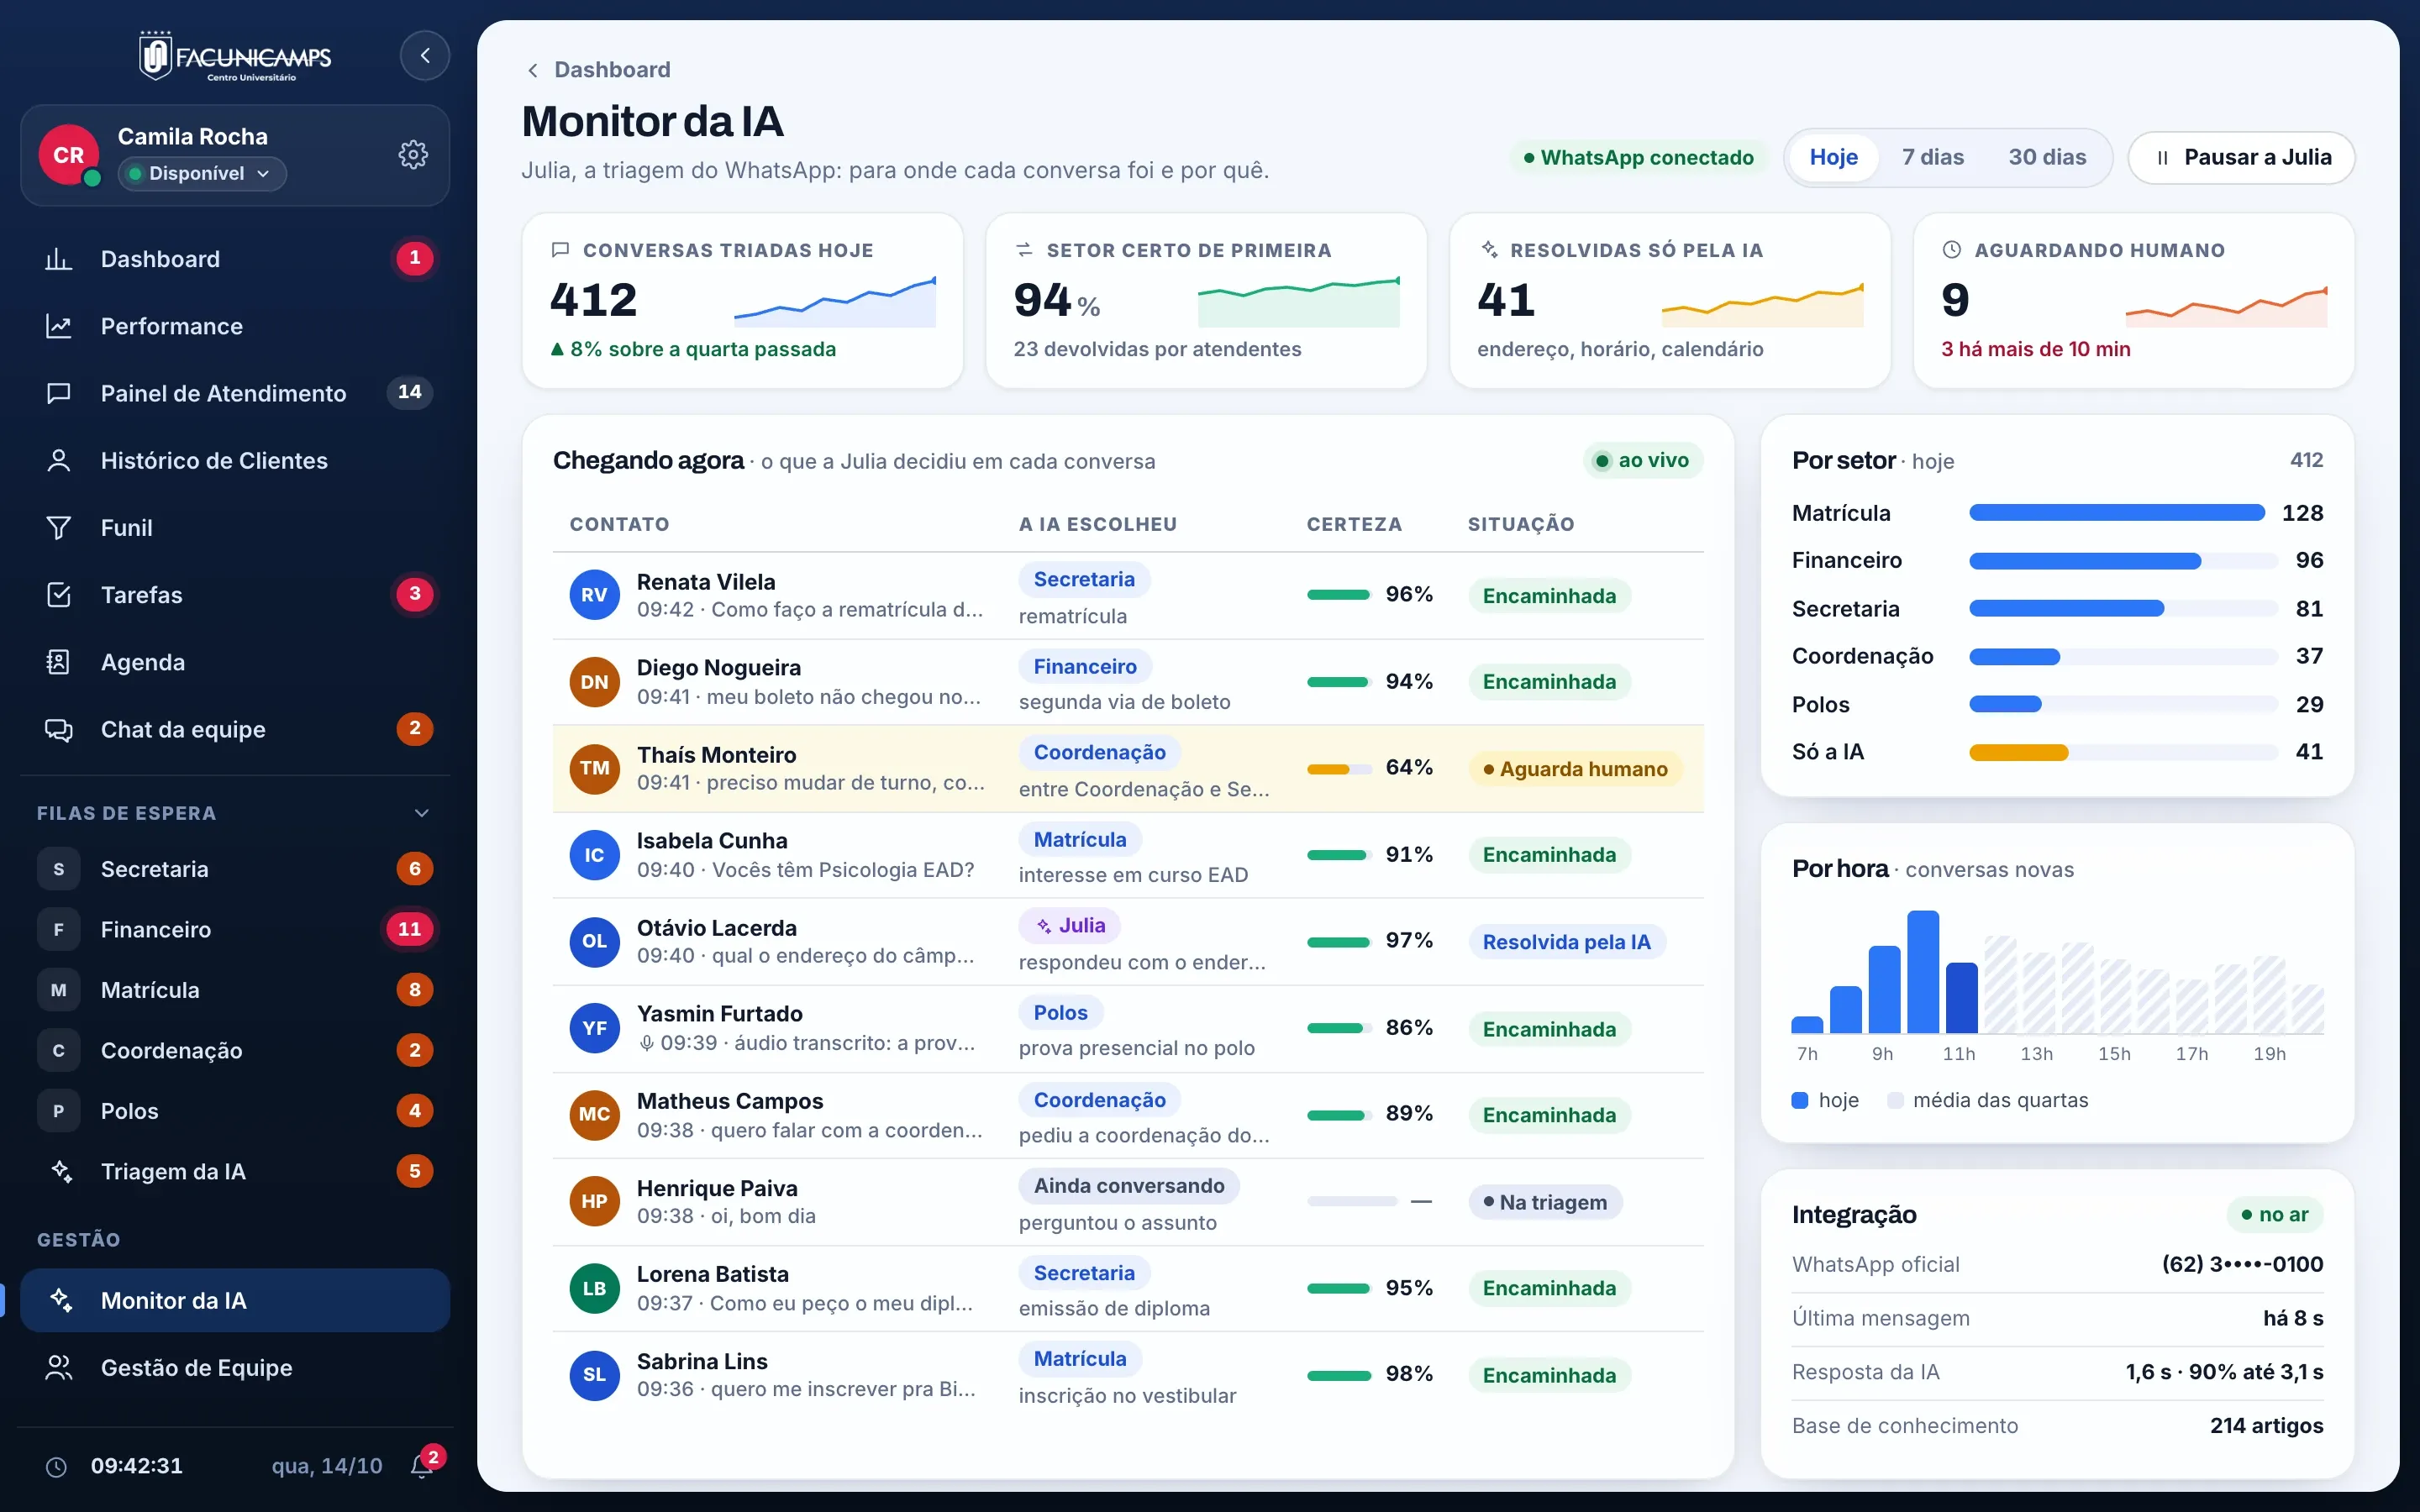
Task: Toggle the hoje legend in Por hora
Action: pos(1825,1100)
